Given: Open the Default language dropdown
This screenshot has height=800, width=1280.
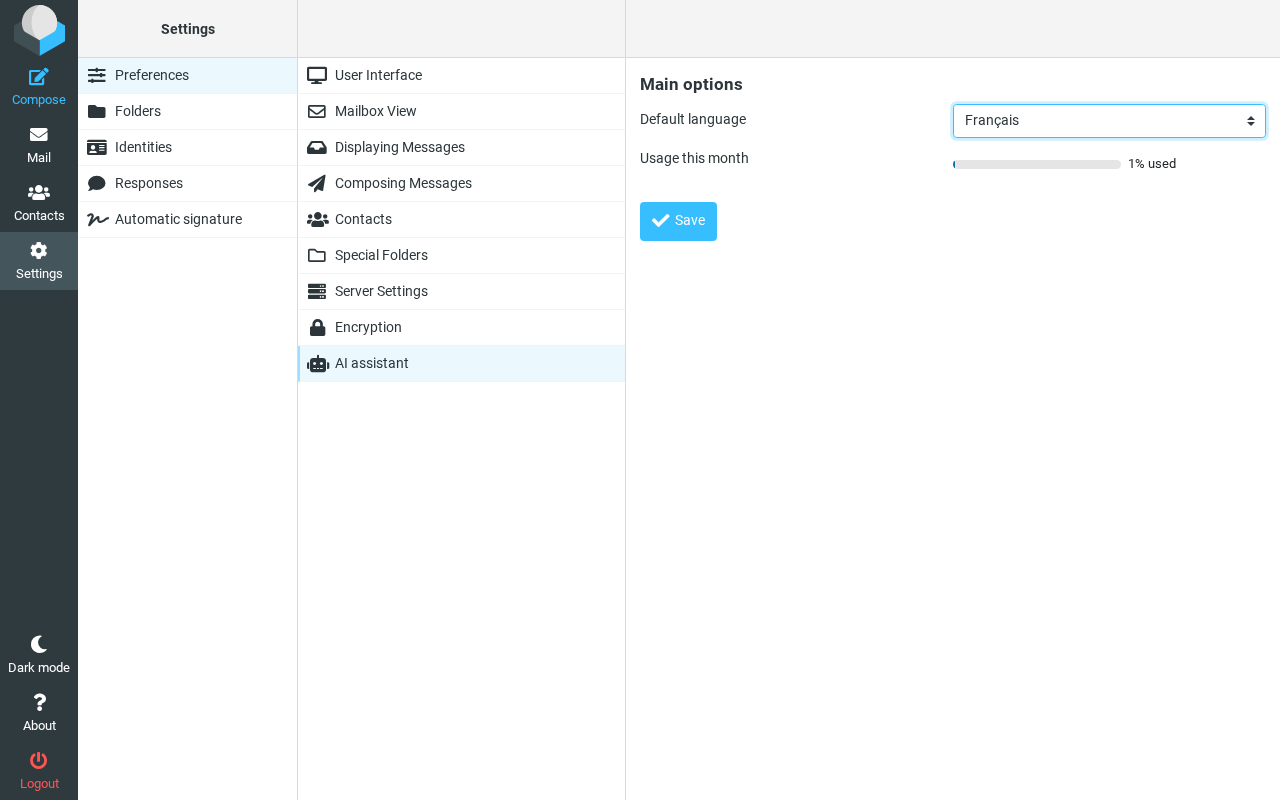Looking at the screenshot, I should click(x=1109, y=121).
